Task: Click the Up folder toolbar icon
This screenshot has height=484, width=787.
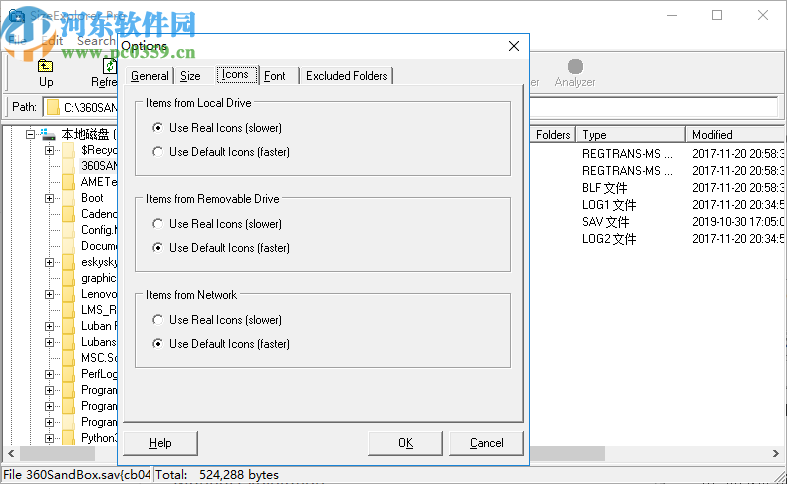Action: click(x=46, y=66)
